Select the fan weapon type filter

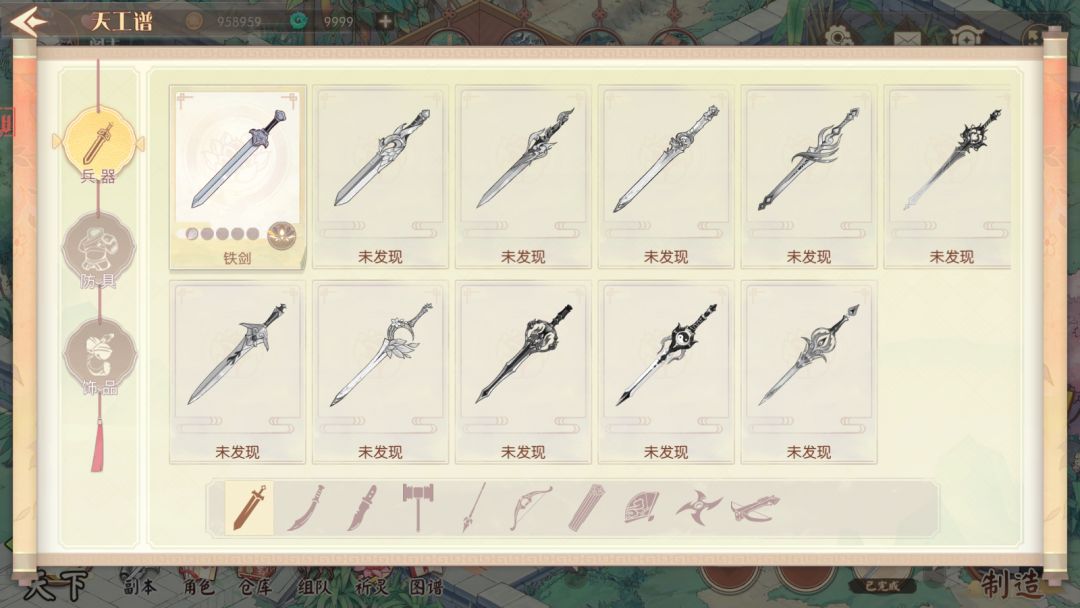[x=641, y=508]
